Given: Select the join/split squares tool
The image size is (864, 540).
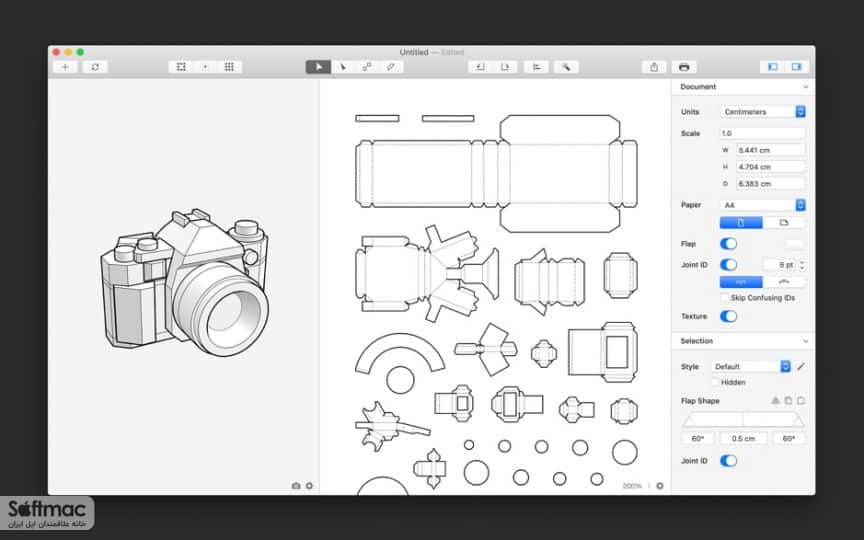Looking at the screenshot, I should pos(367,67).
